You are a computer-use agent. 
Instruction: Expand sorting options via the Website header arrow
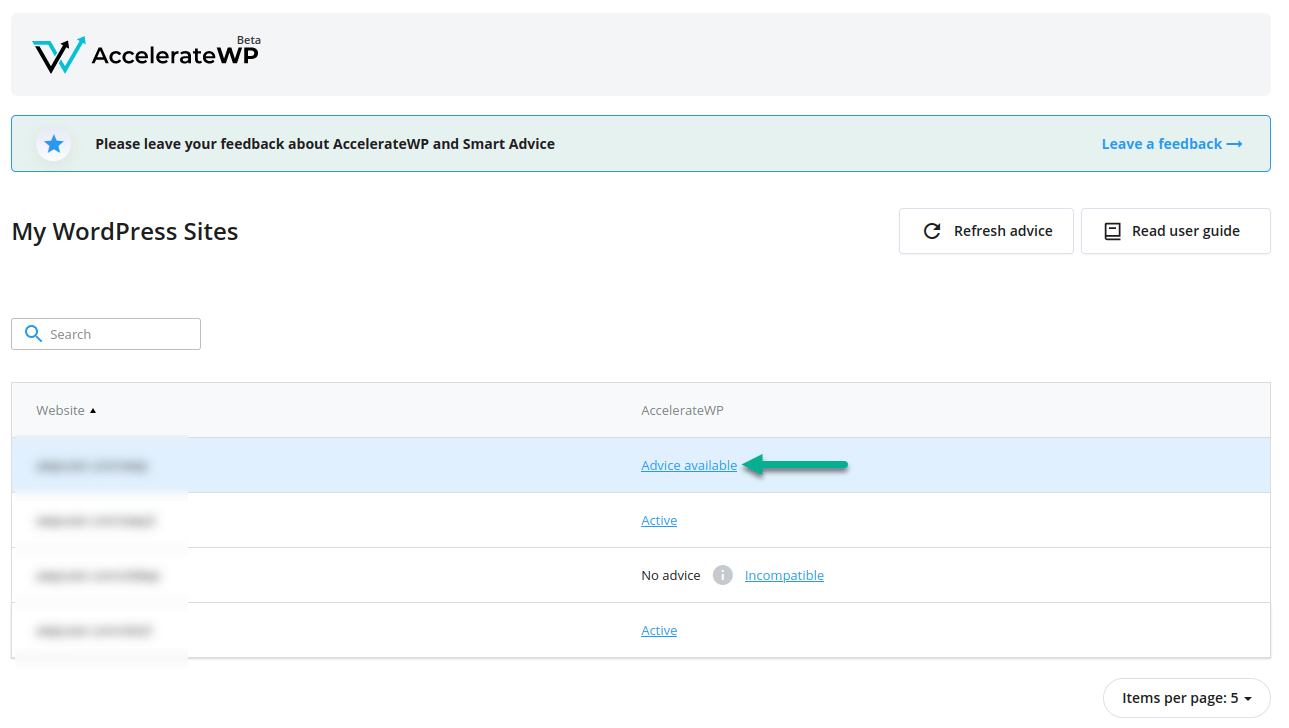click(x=93, y=409)
